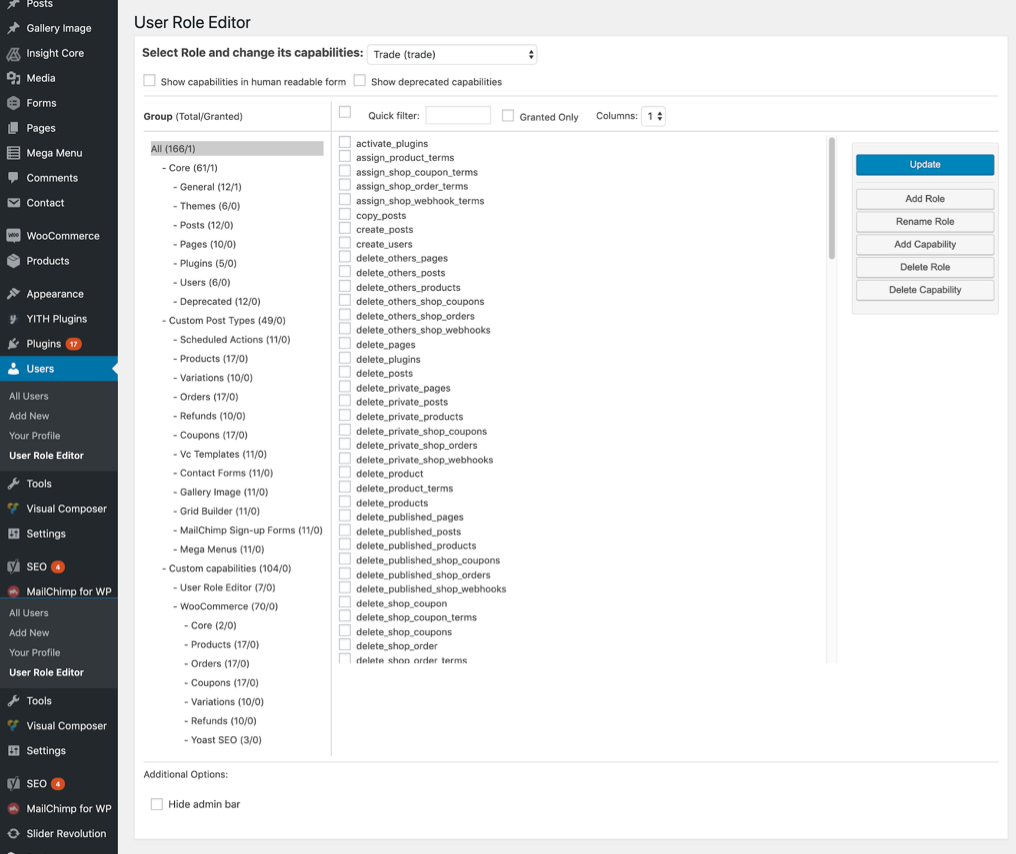1016x854 pixels.
Task: Click the Products box icon
Action: pos(13,260)
